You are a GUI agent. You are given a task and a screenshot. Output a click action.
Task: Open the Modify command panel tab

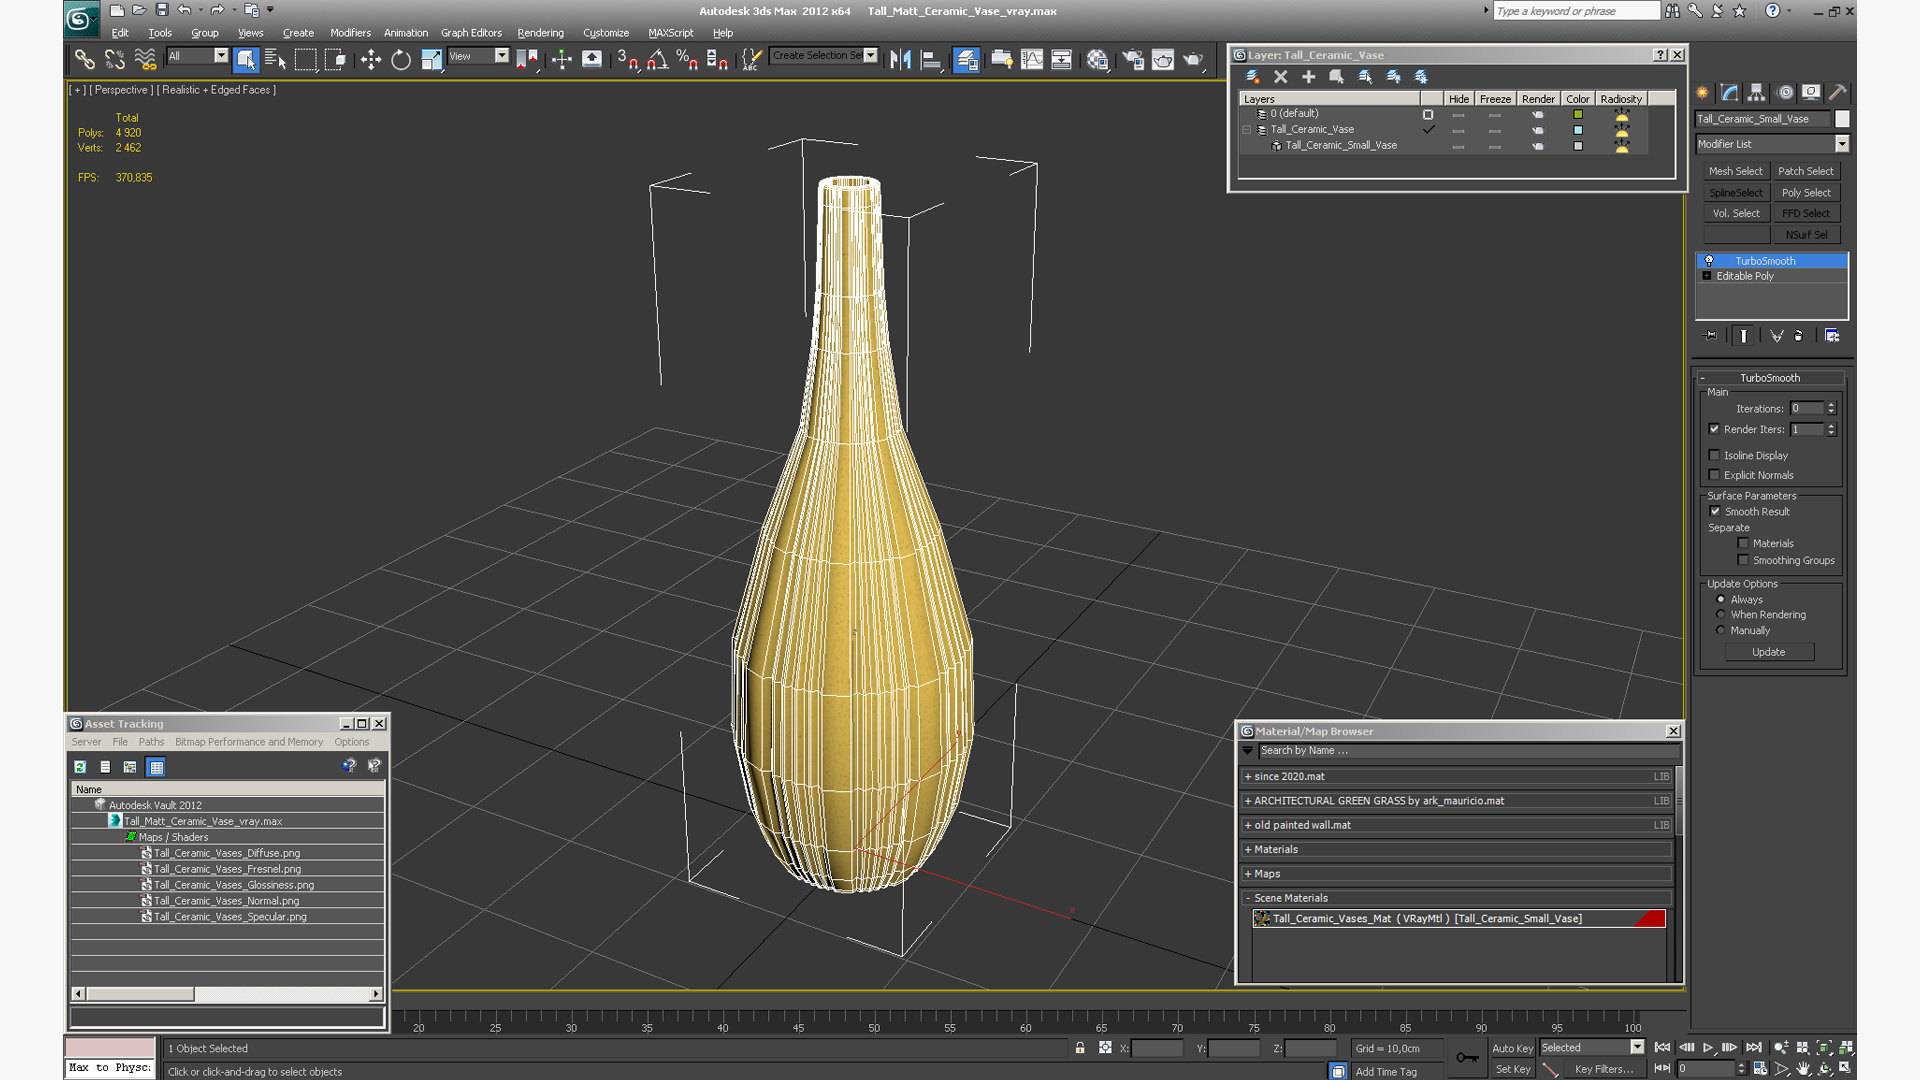click(1729, 92)
